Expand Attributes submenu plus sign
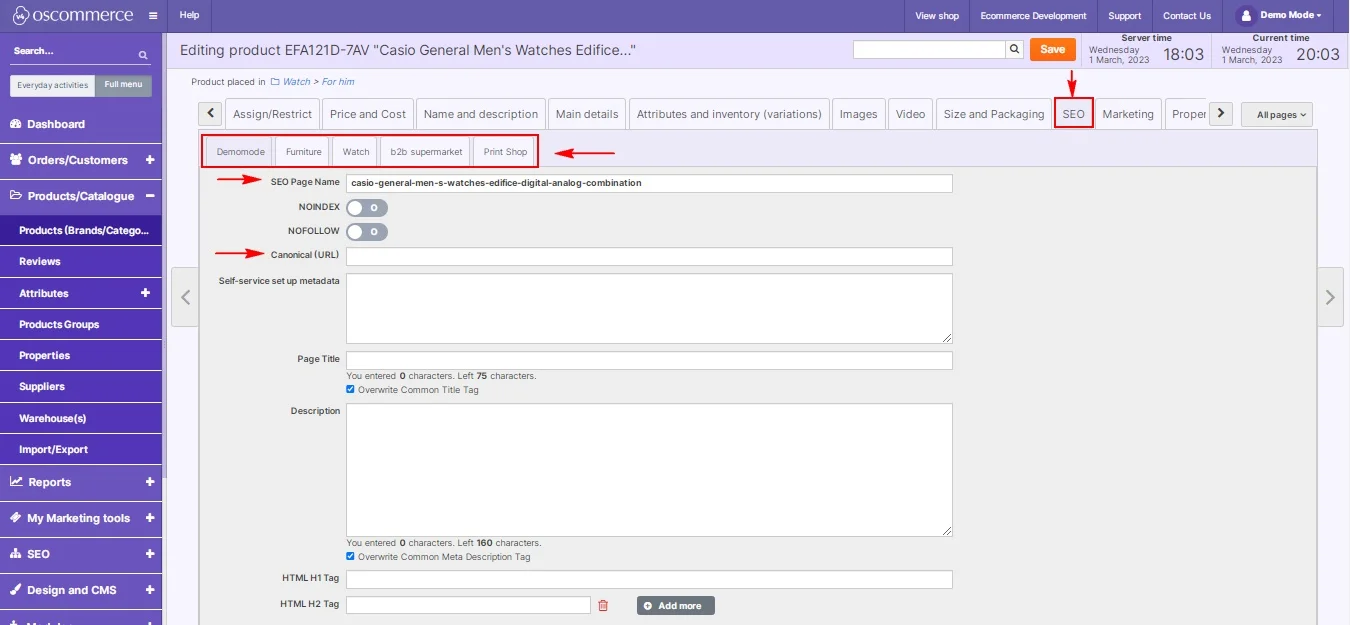Image resolution: width=1350 pixels, height=625 pixels. coord(146,293)
